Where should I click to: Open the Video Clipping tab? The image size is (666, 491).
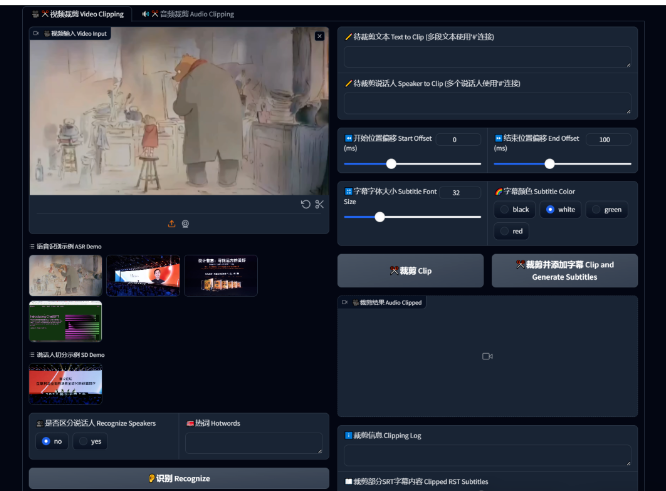pos(78,14)
